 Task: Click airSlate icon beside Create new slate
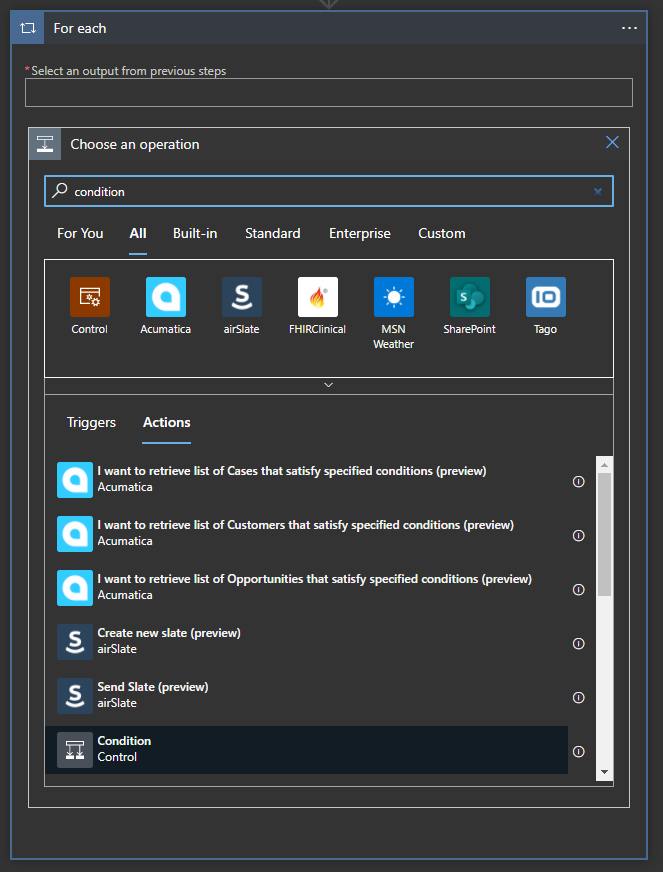point(75,642)
